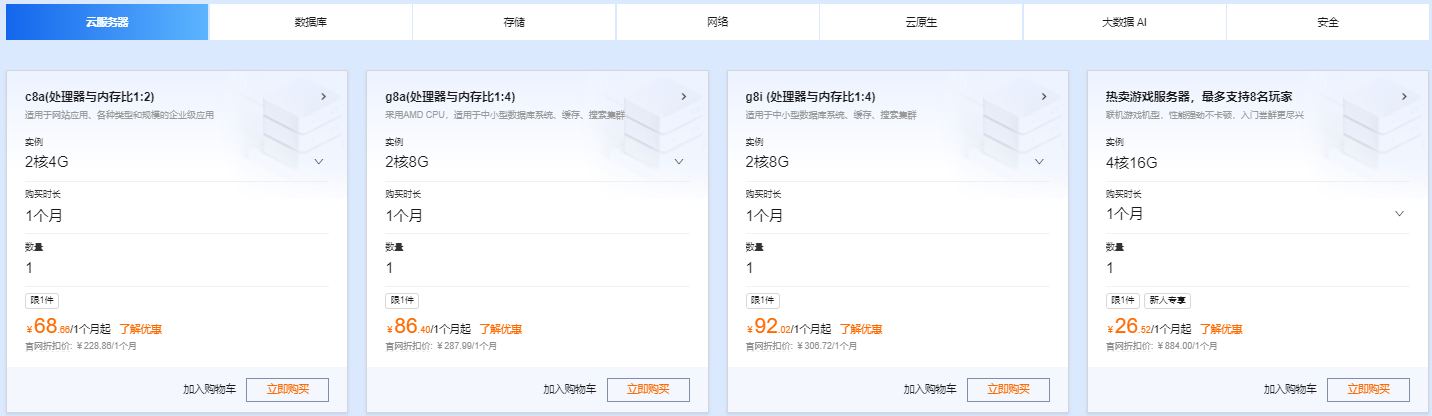Click the ¥26.52 price on game server card
The width and height of the screenshot is (1432, 416).
1129,327
